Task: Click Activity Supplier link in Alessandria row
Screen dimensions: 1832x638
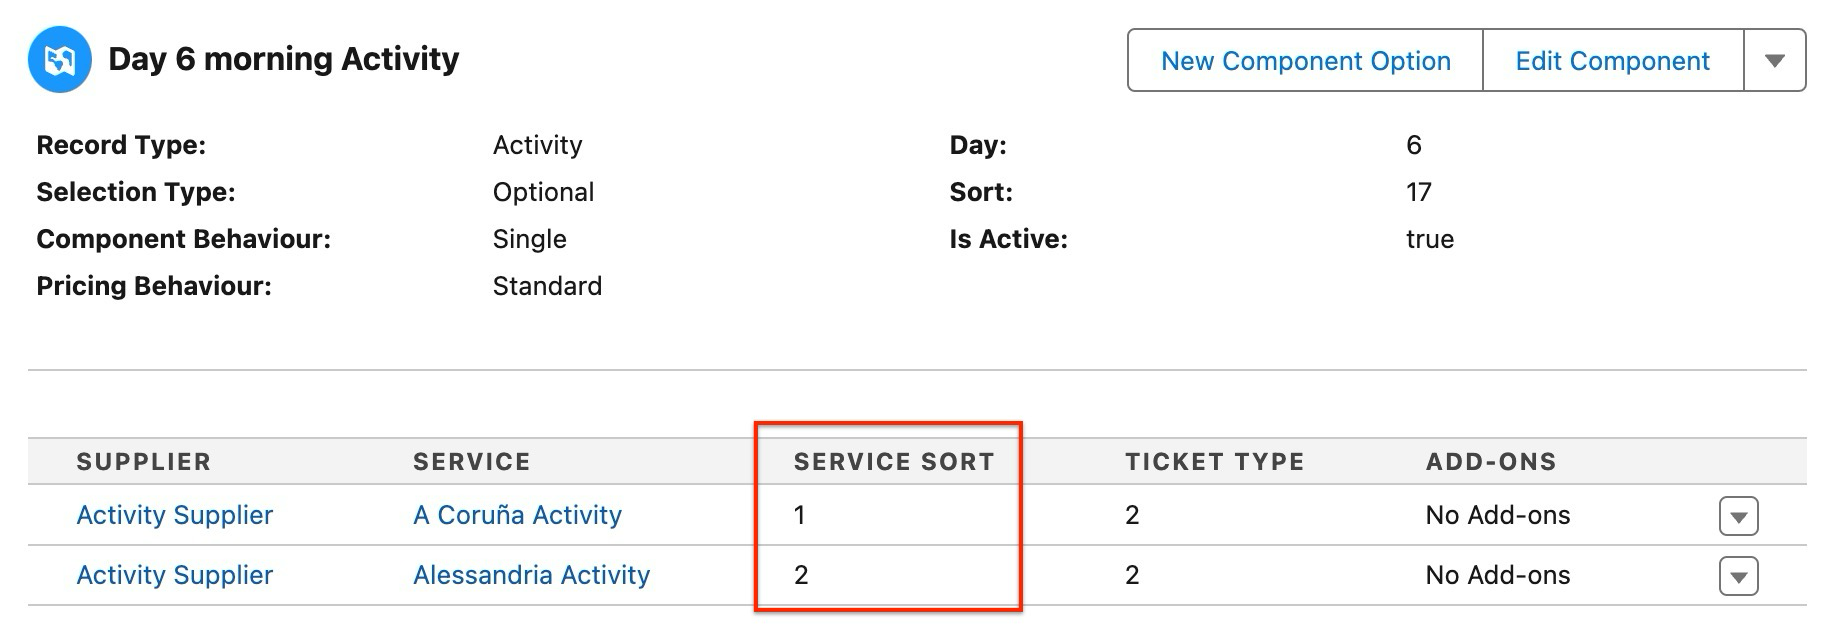Action: [x=175, y=575]
